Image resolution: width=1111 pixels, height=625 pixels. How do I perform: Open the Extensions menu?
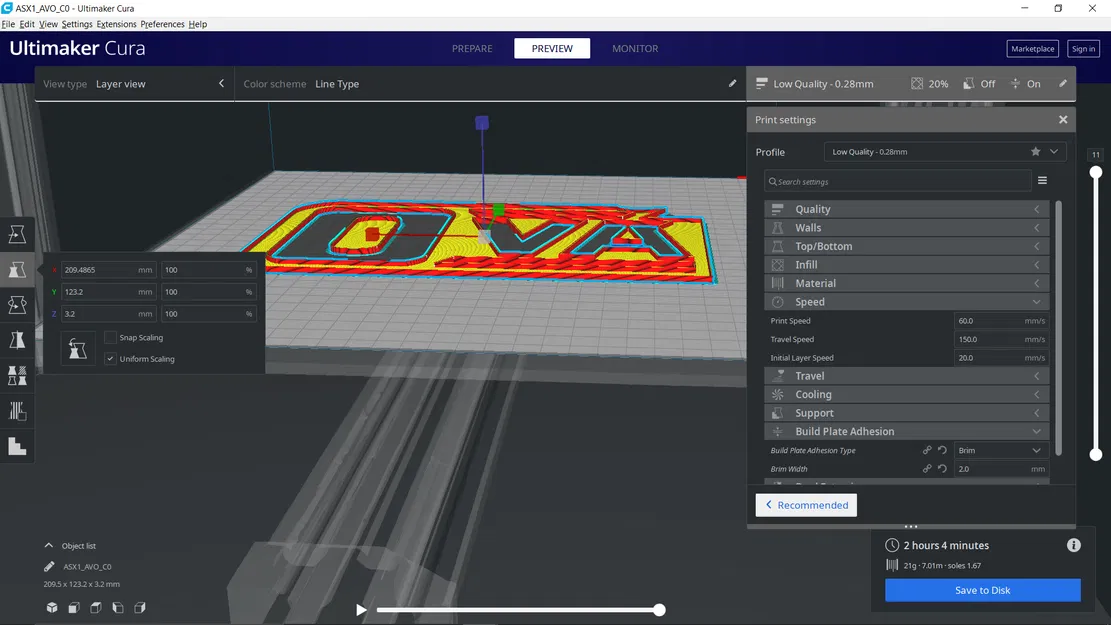(x=116, y=24)
